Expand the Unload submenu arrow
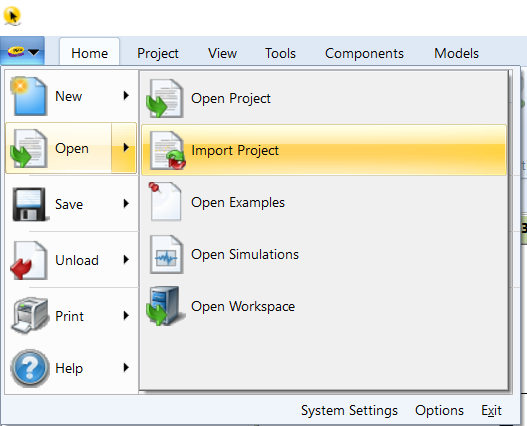527x426 pixels. tap(126, 260)
